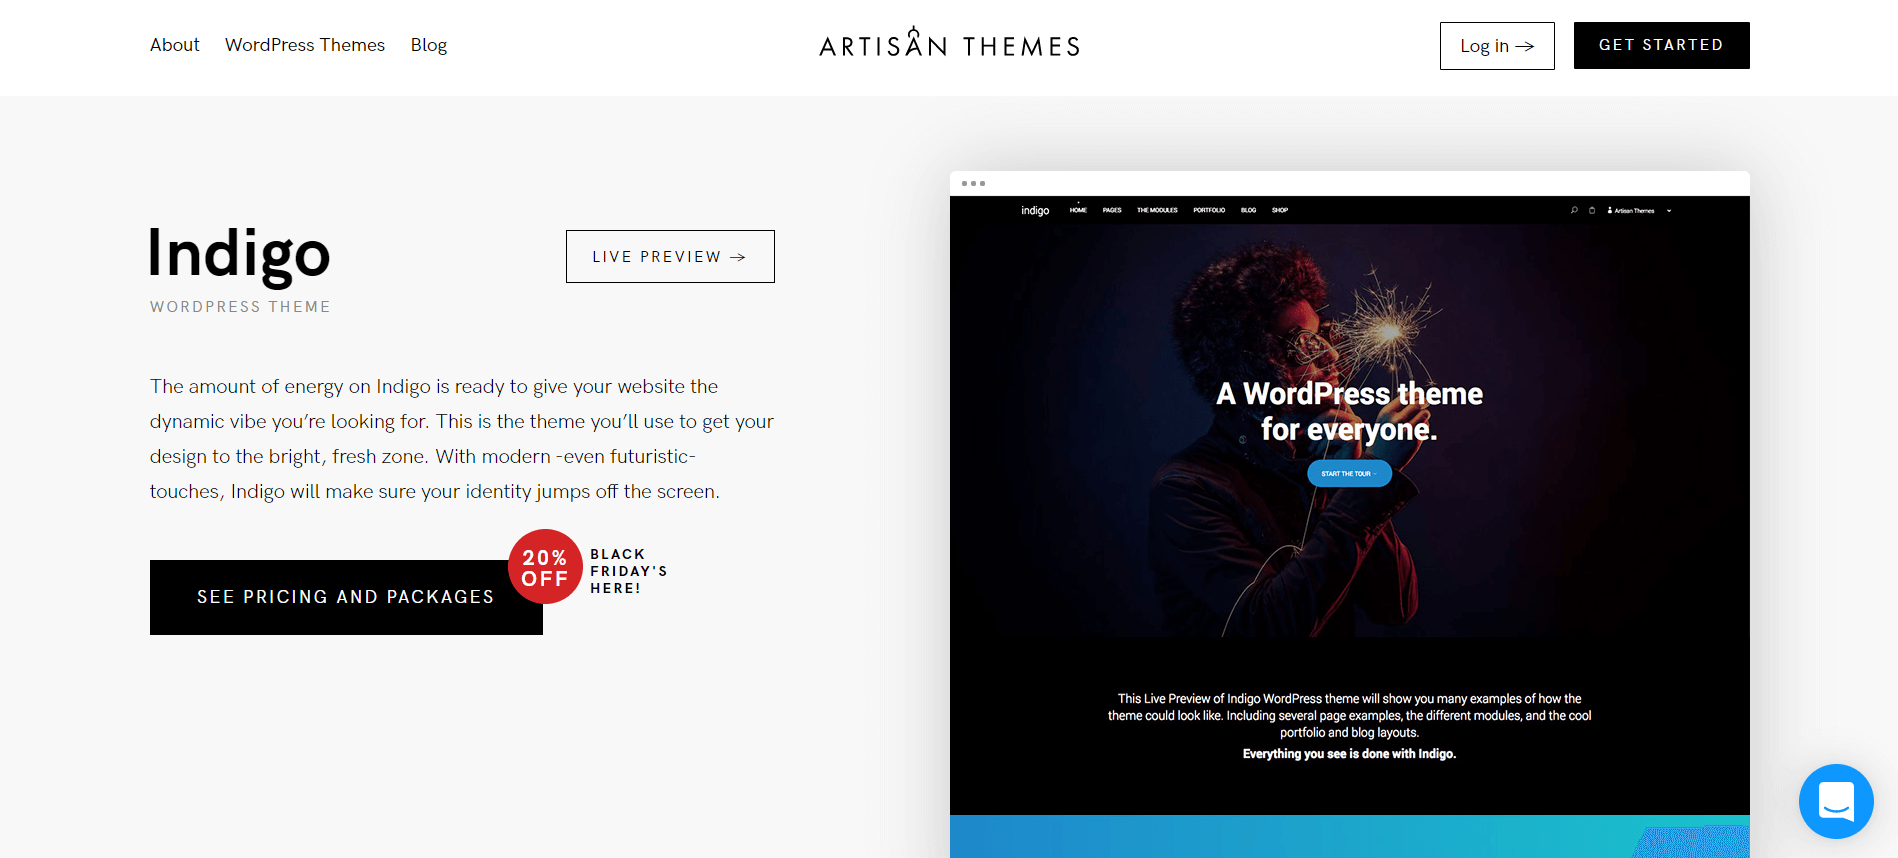Click See Pricing and Packages button
Viewport: 1898px width, 858px height.
pyautogui.click(x=346, y=597)
